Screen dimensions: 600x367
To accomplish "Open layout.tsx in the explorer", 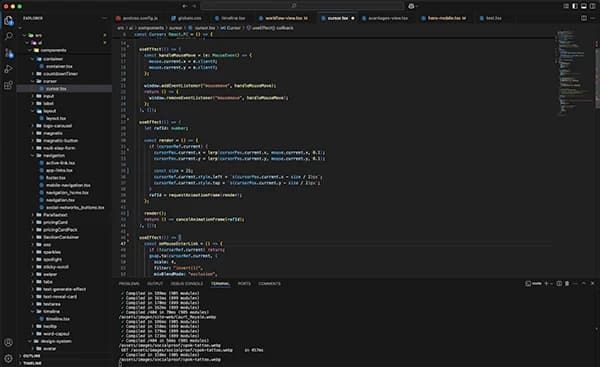I will [56, 118].
